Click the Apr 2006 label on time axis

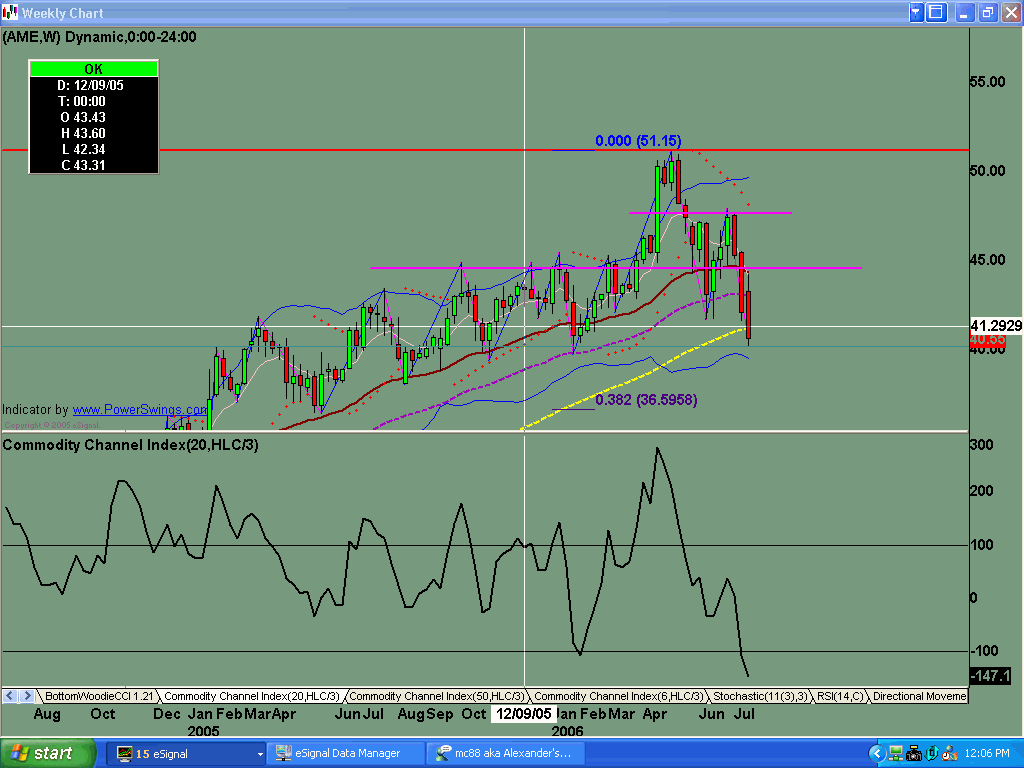click(654, 714)
